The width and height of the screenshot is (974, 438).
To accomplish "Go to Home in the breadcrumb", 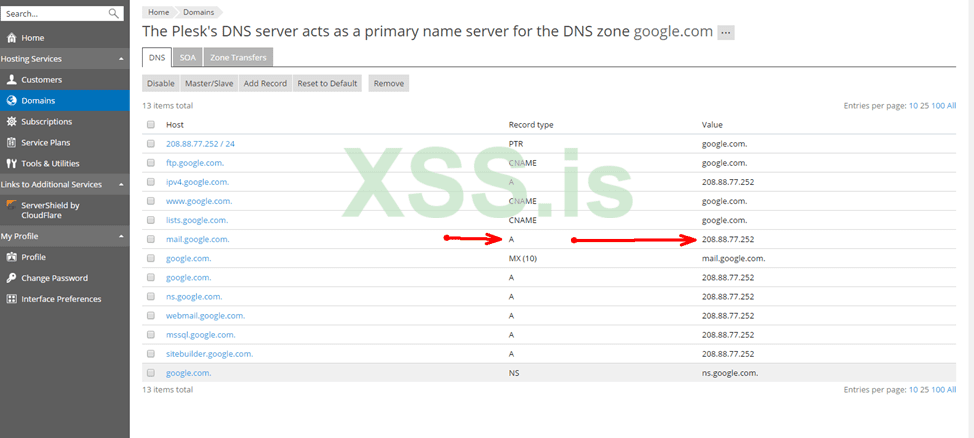I will (x=158, y=12).
